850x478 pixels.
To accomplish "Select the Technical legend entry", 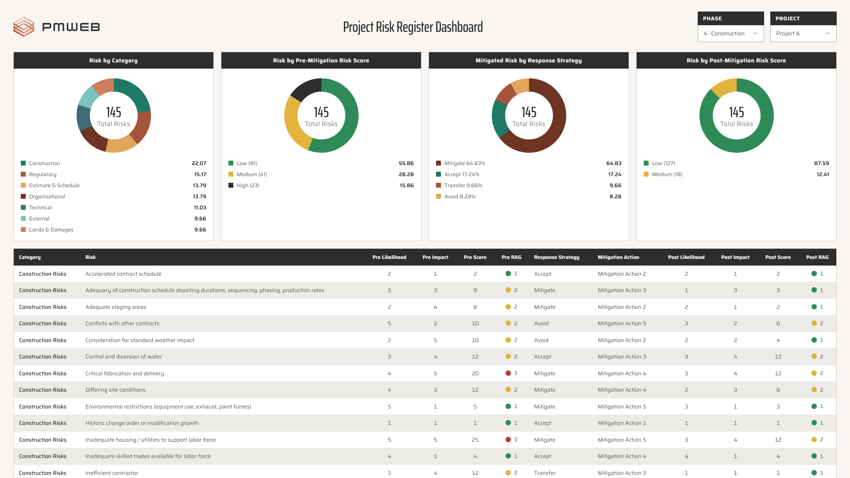I will pyautogui.click(x=36, y=208).
